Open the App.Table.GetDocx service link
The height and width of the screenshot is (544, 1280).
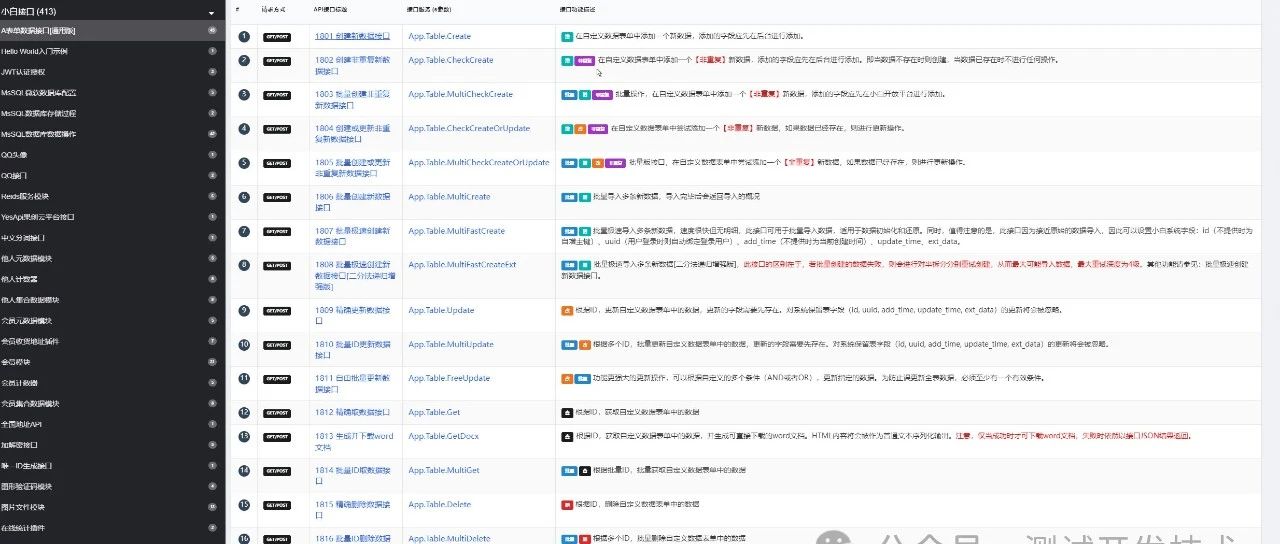[443, 436]
